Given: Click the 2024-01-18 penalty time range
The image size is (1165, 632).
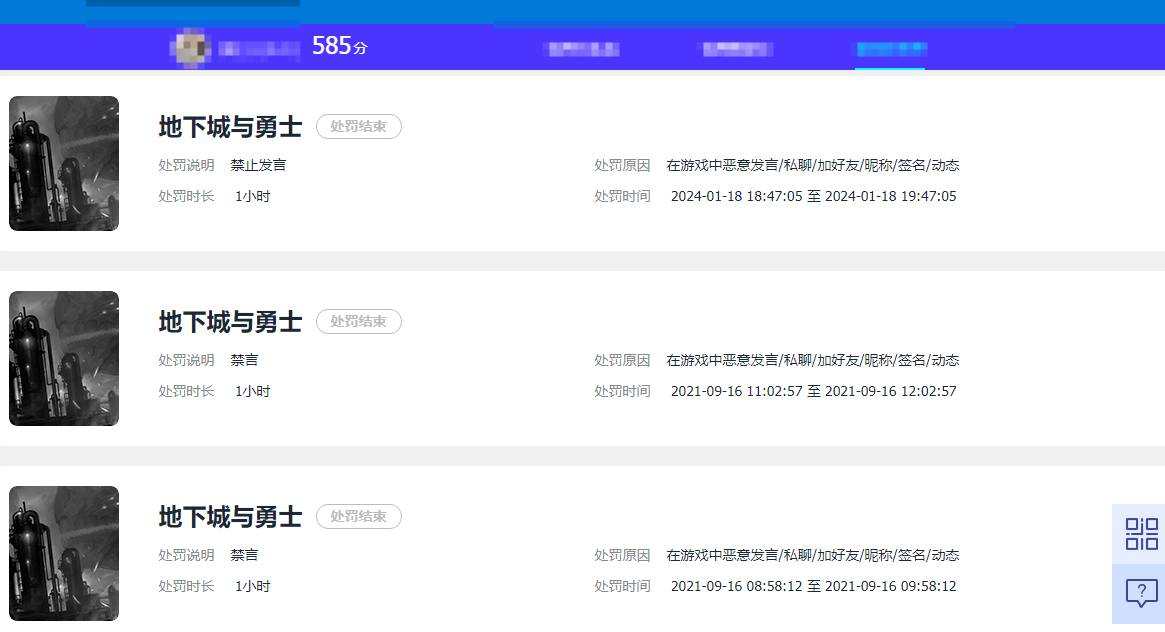Looking at the screenshot, I should point(814,196).
